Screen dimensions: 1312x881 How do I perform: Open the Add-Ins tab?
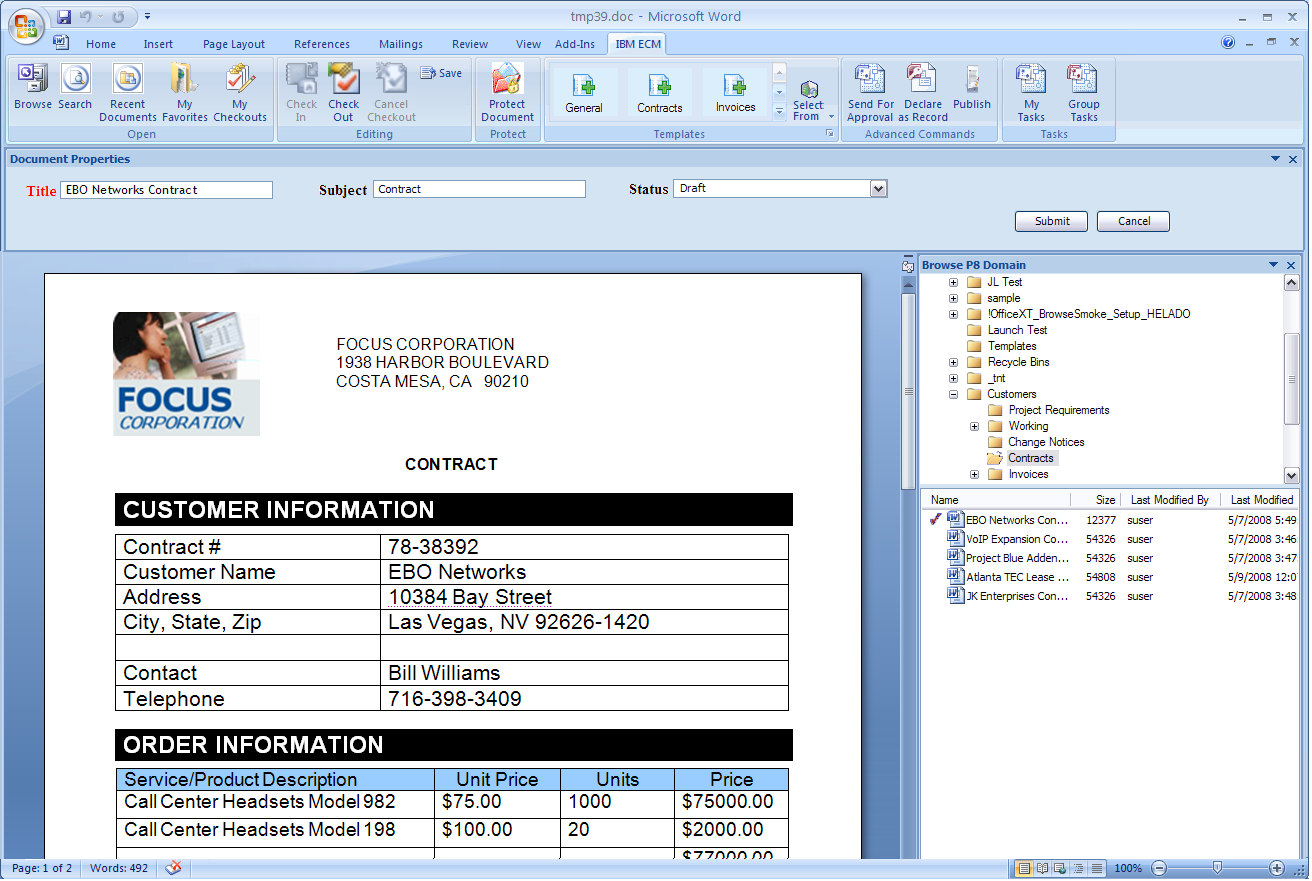click(x=575, y=44)
